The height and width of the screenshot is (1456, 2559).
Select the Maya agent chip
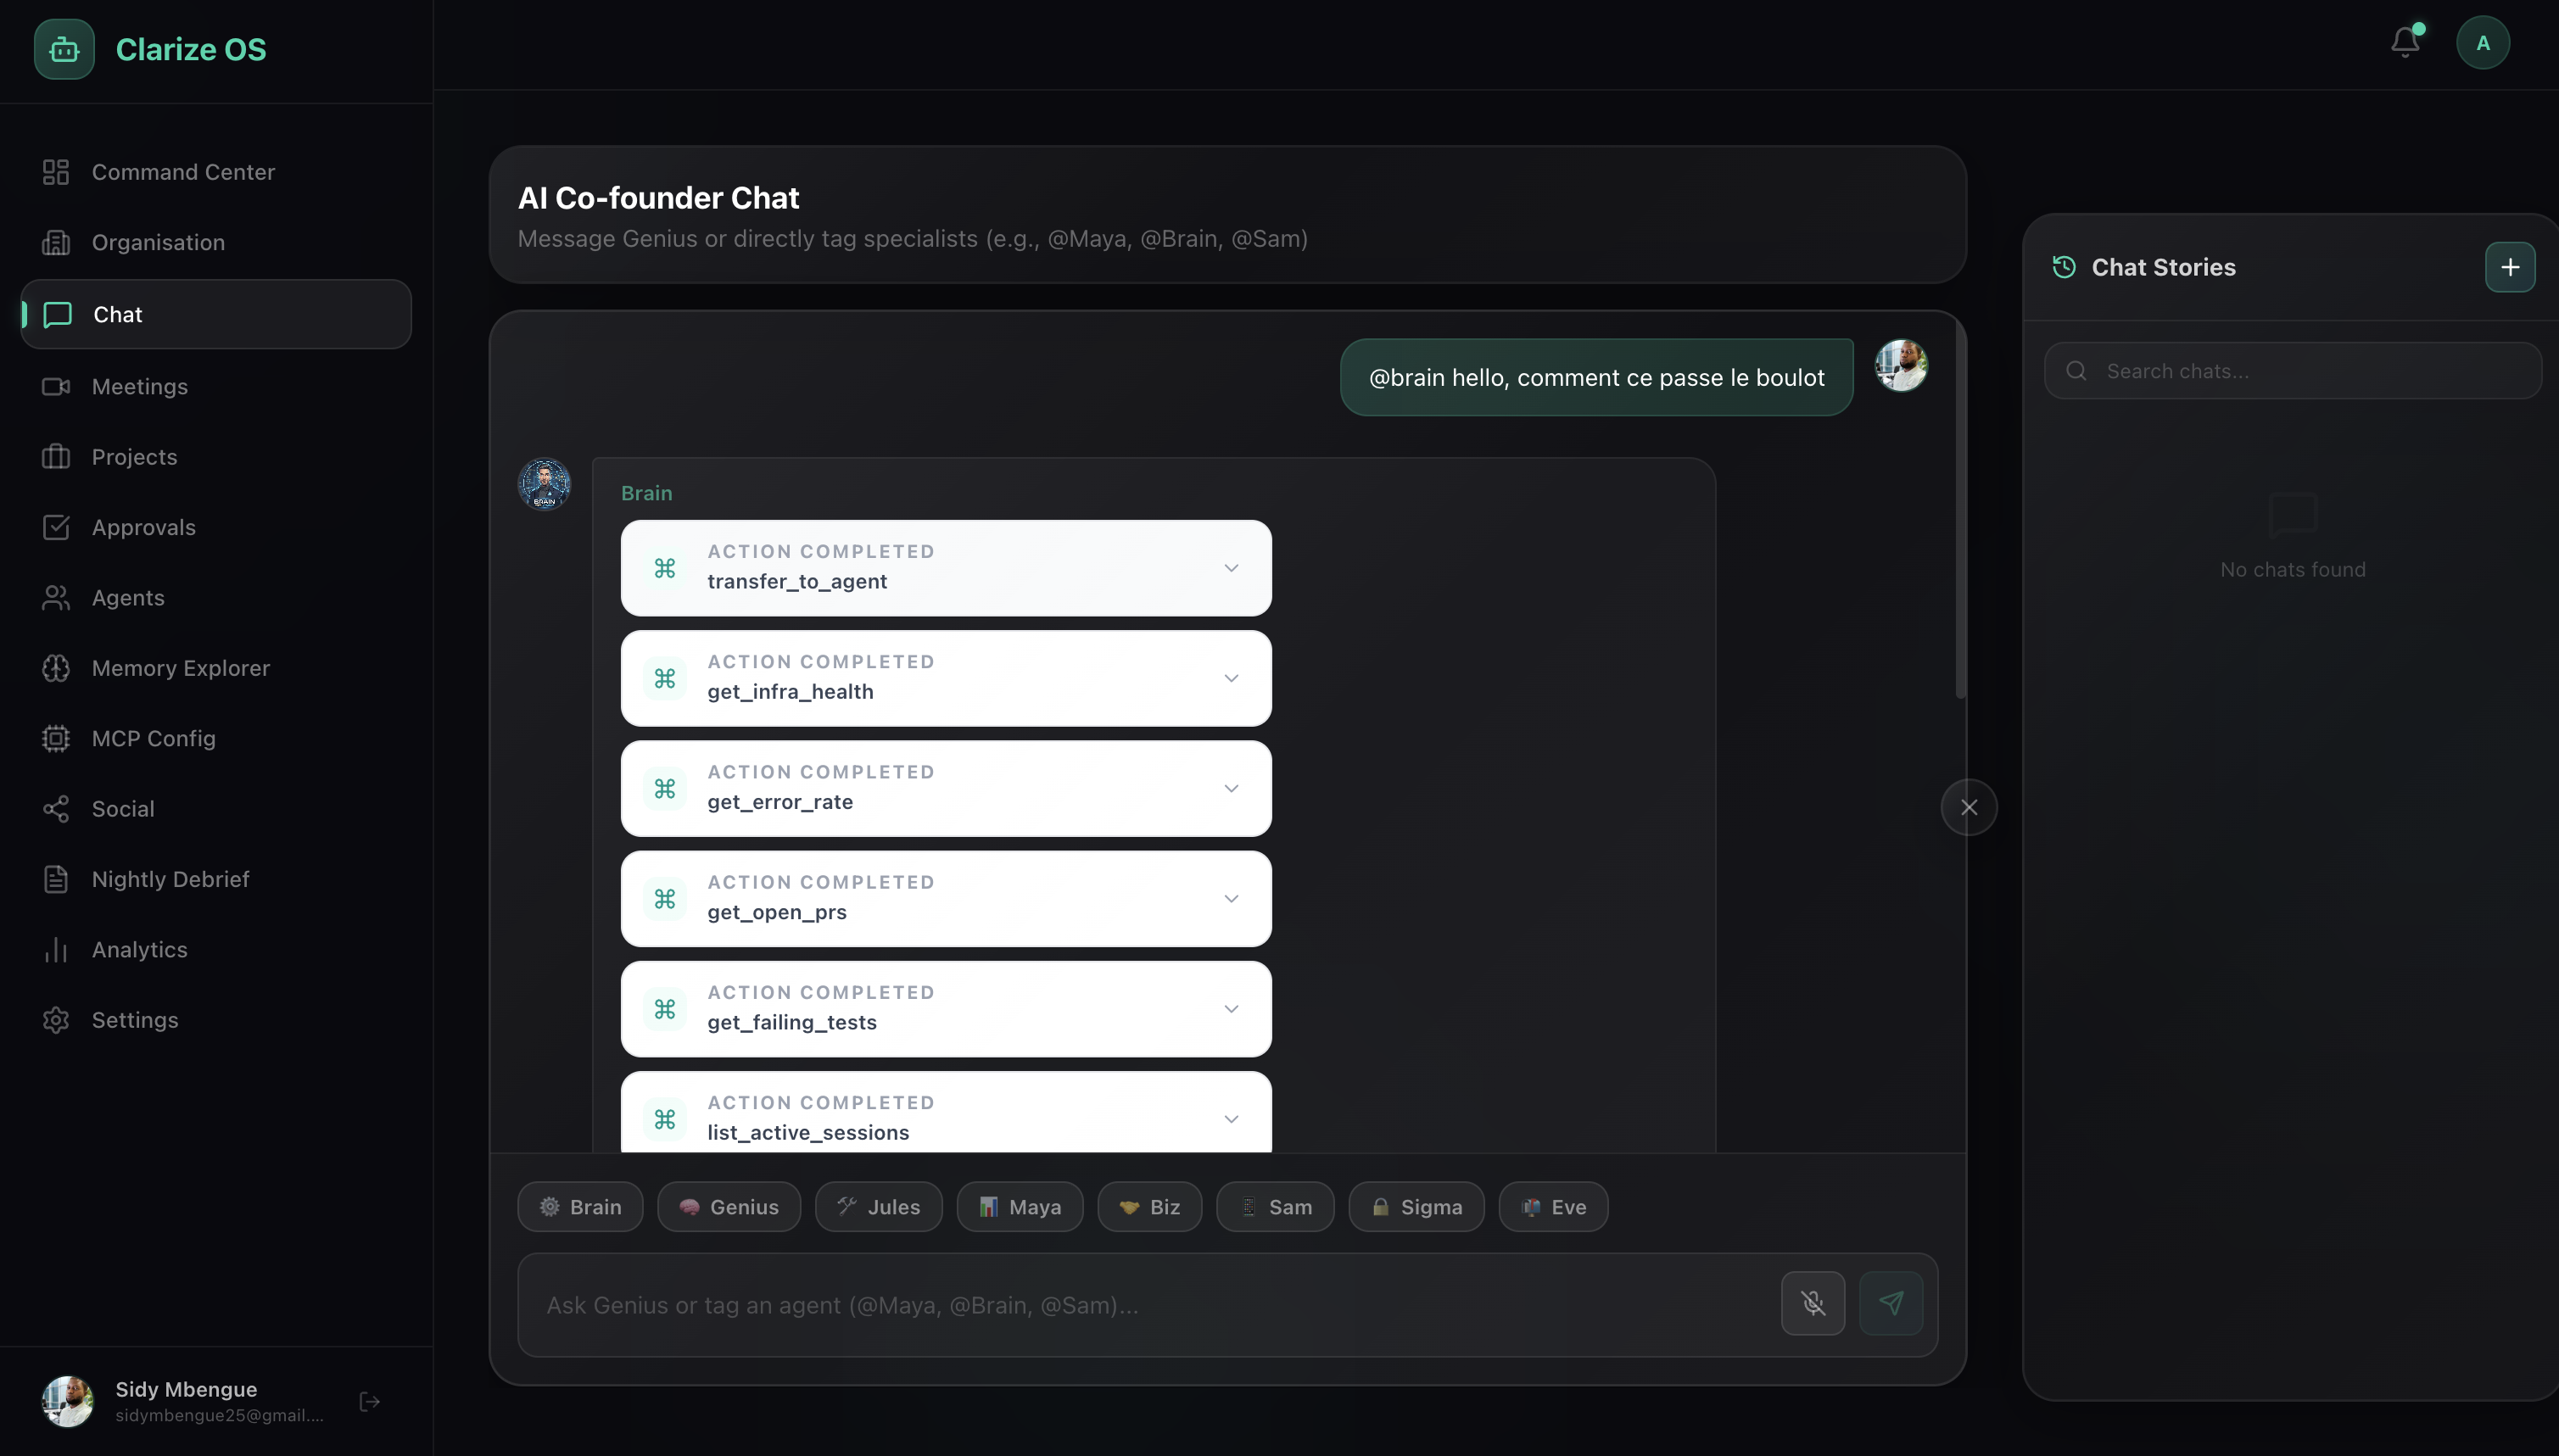[x=1019, y=1207]
